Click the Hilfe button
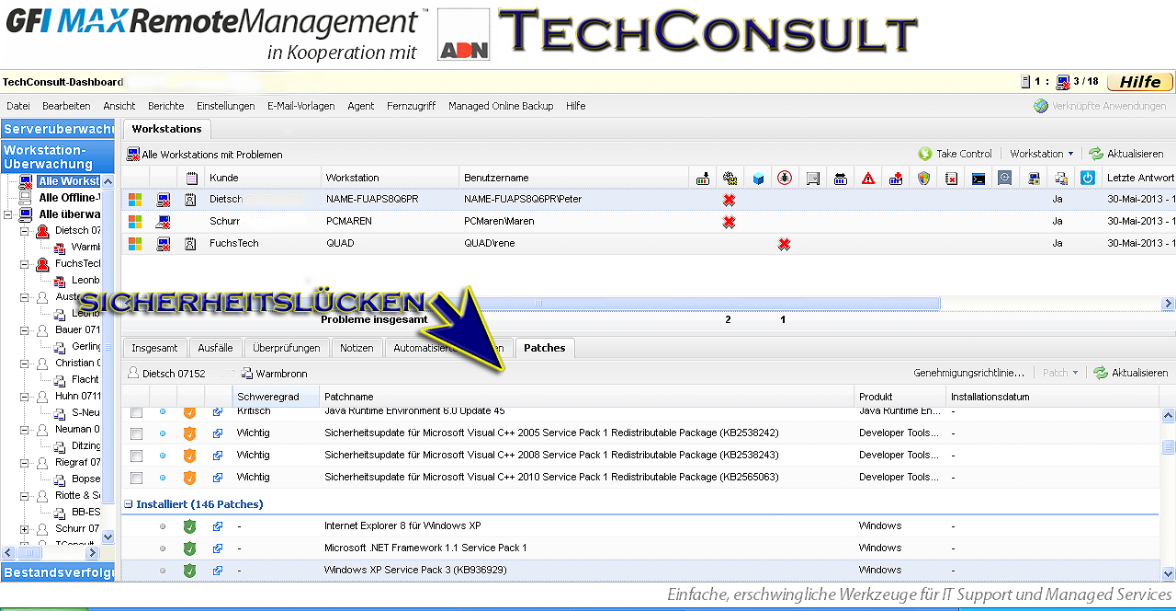The image size is (1176, 611). point(1140,82)
